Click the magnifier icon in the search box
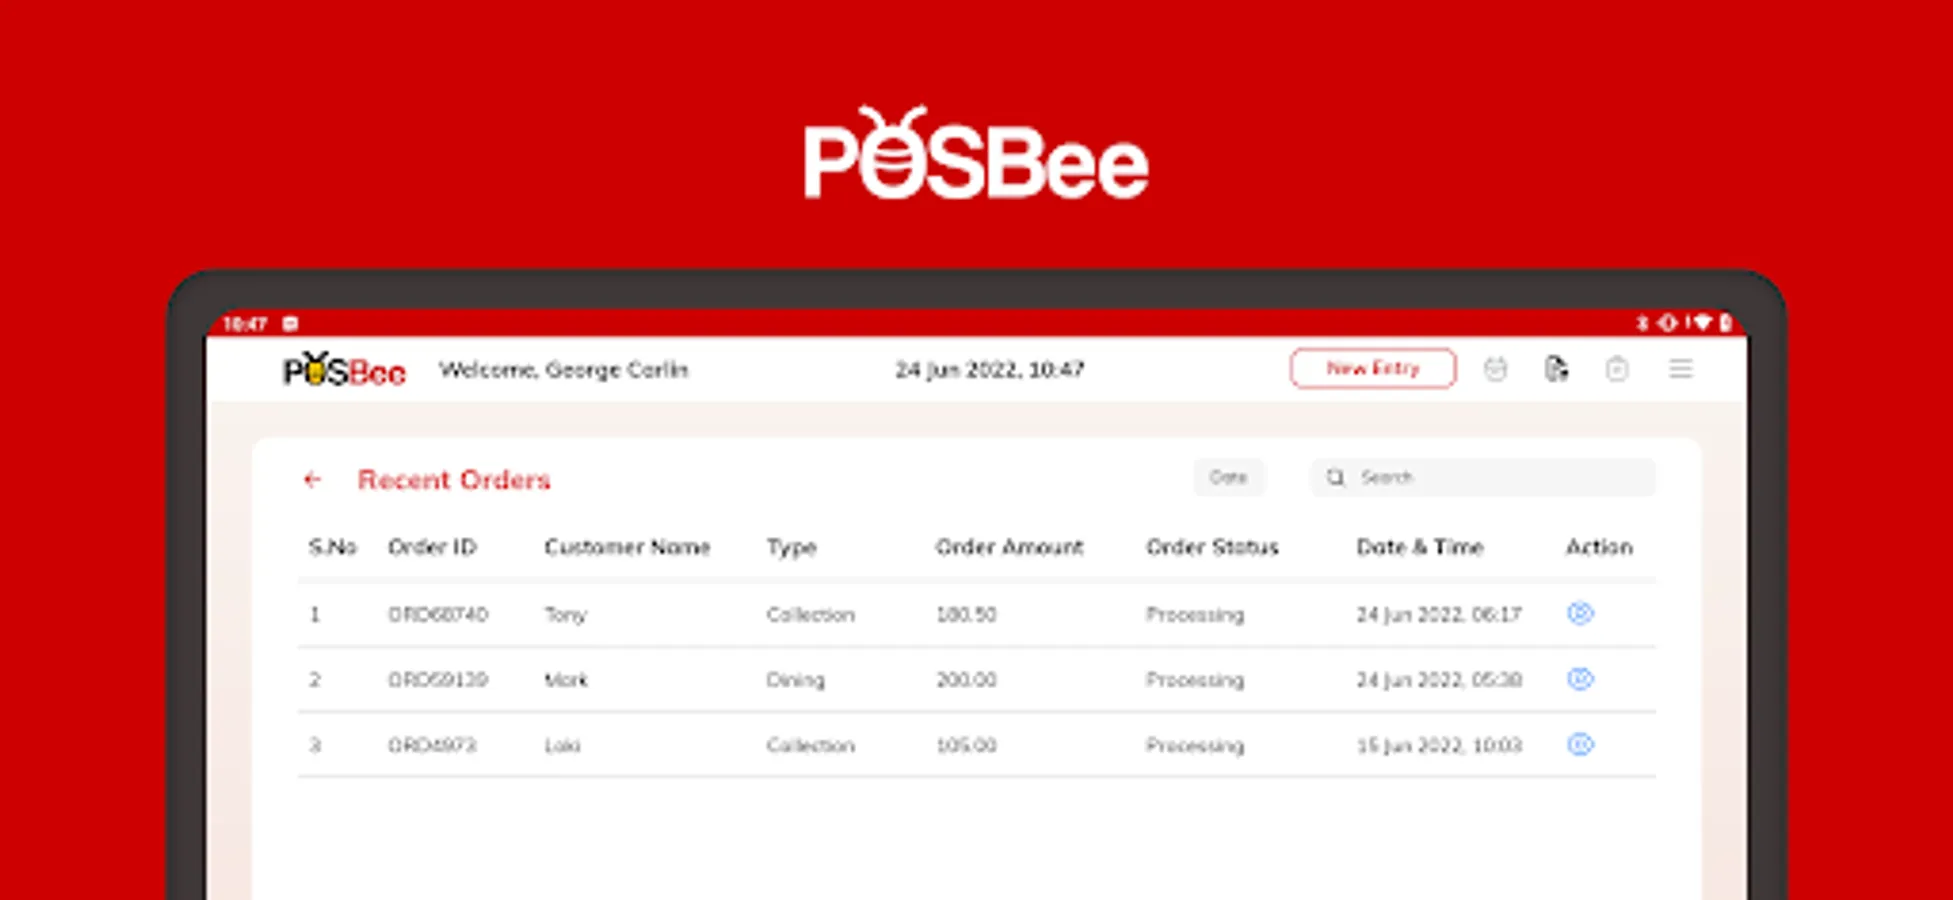Screen dimensions: 1953x900 click(1335, 478)
